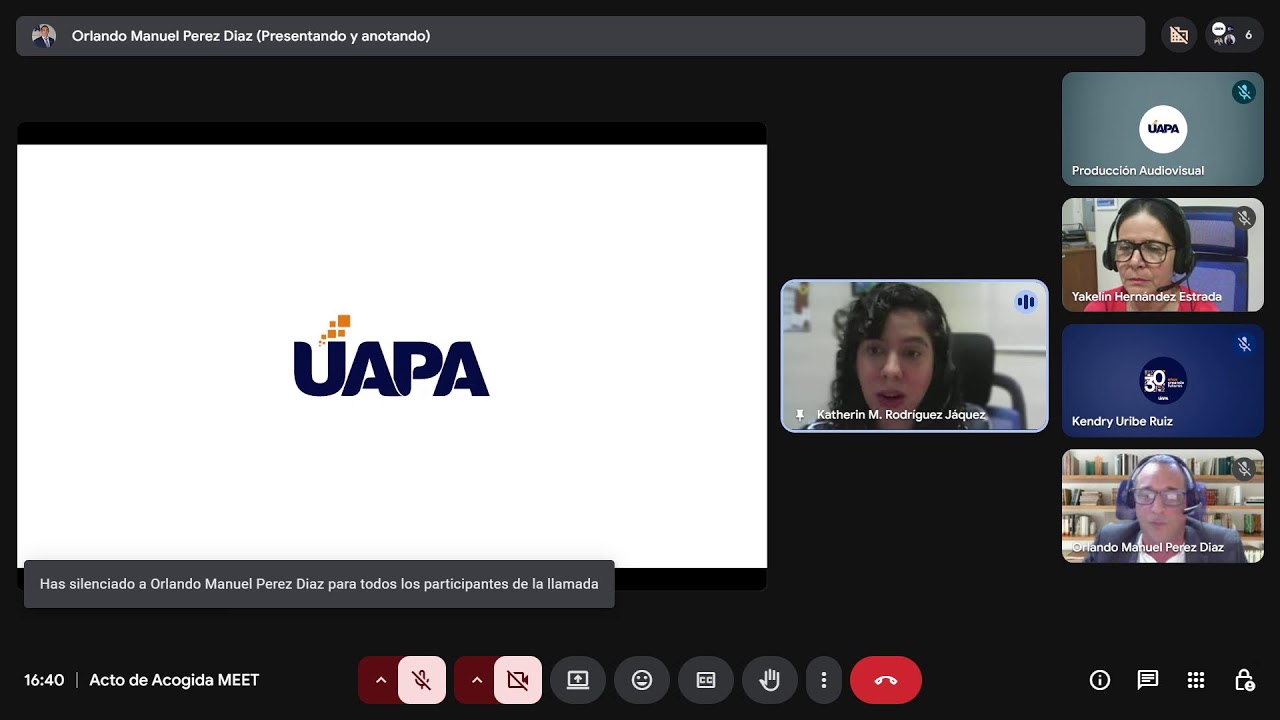Click the pin icon on Katherin's tile

(800, 415)
